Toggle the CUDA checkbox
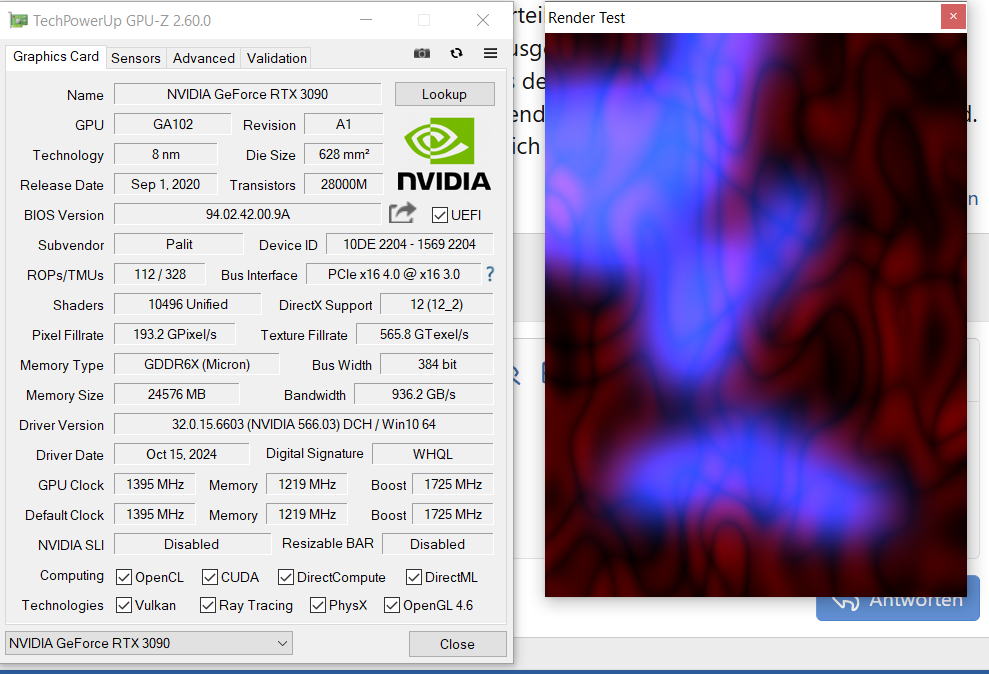The height and width of the screenshot is (674, 989). coord(209,577)
